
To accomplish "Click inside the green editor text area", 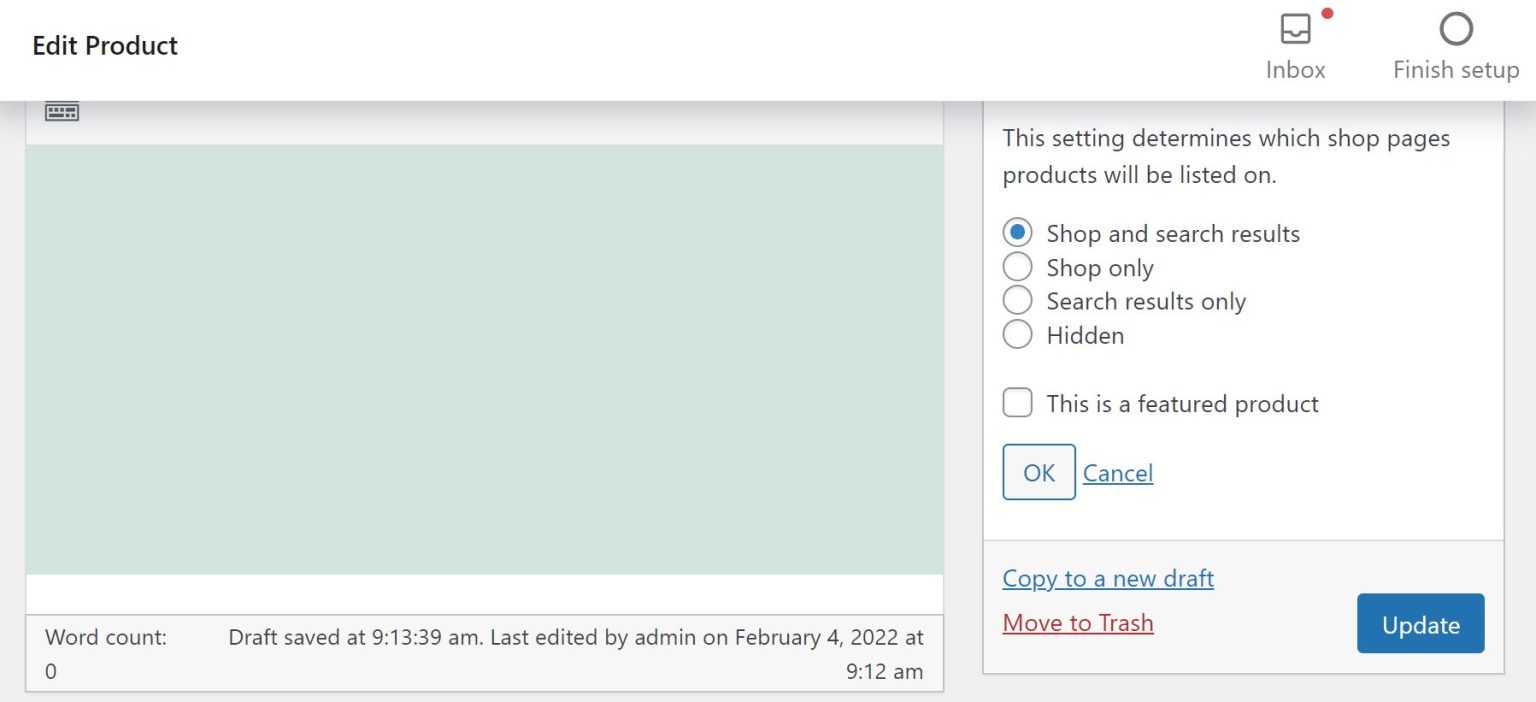I will (484, 359).
